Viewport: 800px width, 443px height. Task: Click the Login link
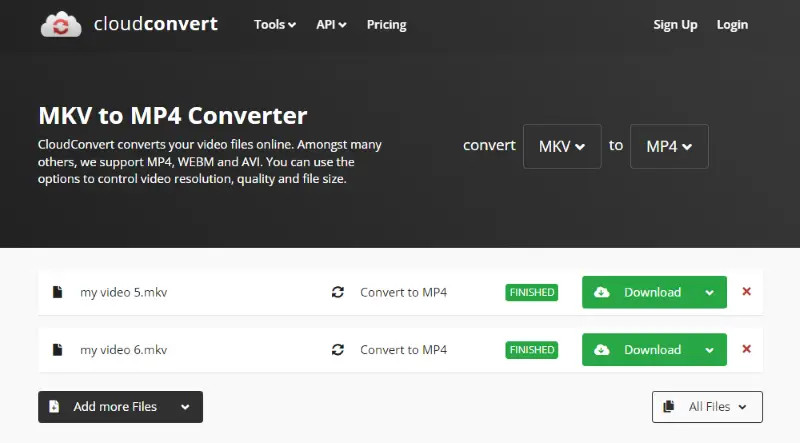(x=732, y=24)
